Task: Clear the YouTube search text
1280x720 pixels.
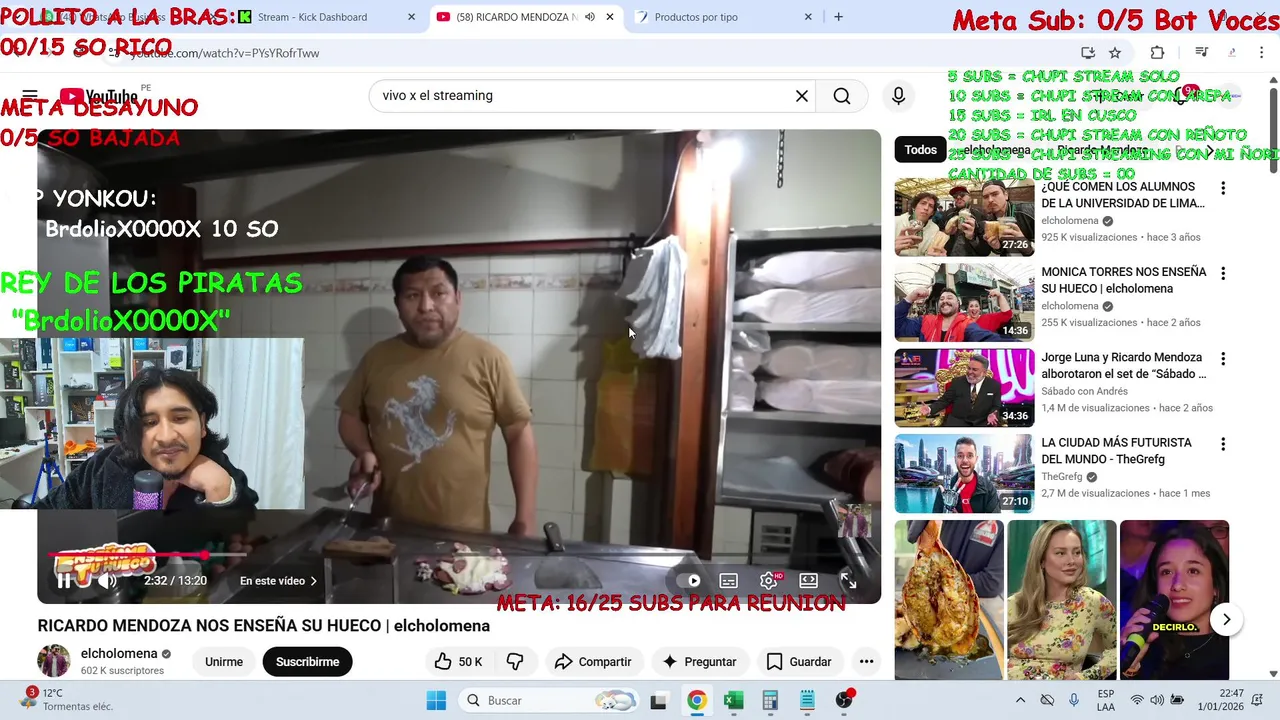Action: pos(801,96)
